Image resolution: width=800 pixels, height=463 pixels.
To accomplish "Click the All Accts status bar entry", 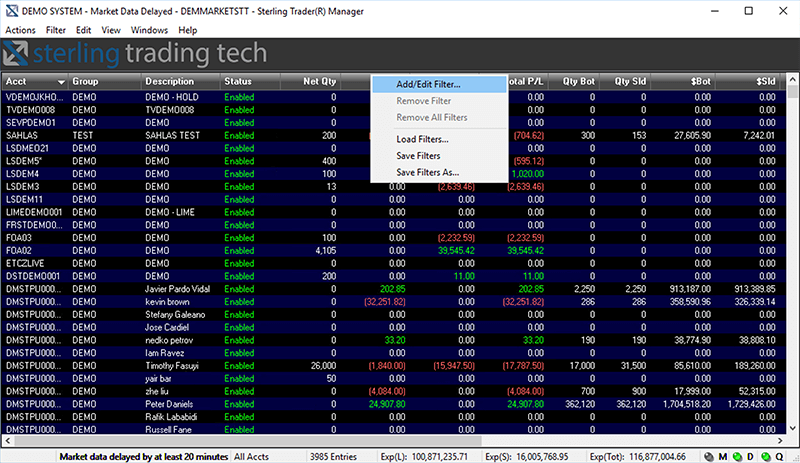I will click(251, 457).
